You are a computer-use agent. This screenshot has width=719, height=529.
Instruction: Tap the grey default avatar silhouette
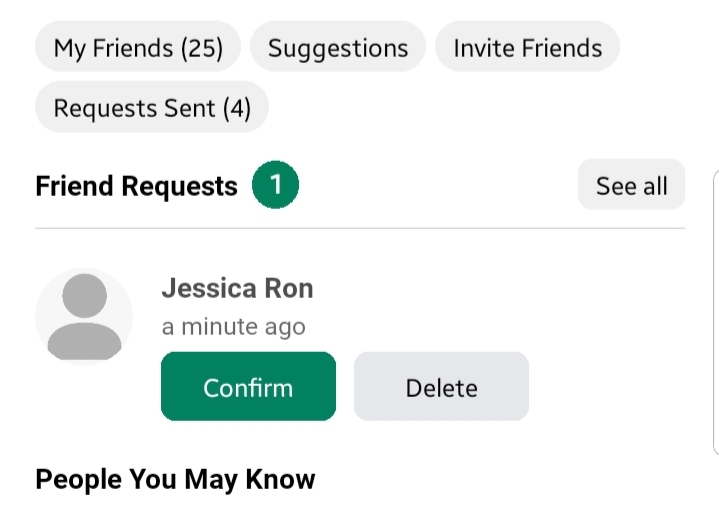coord(84,316)
